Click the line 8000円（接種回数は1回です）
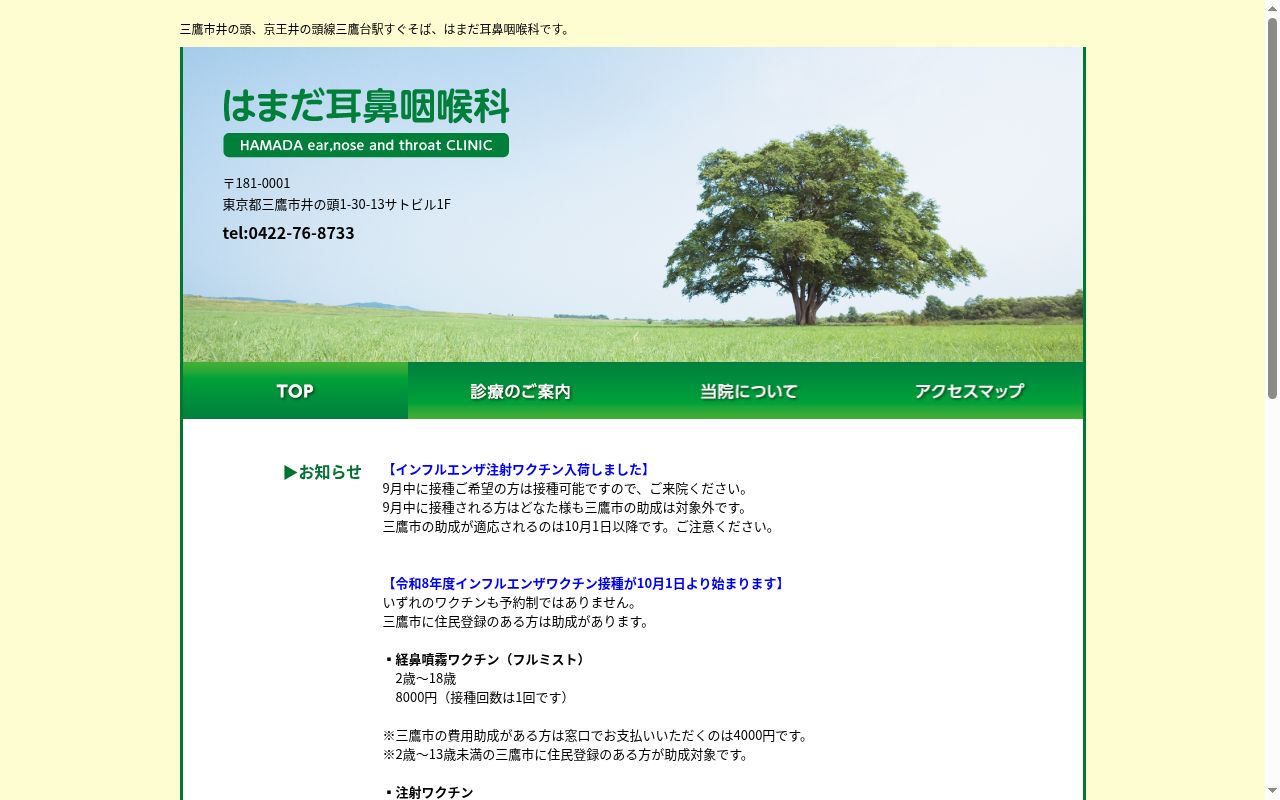The width and height of the screenshot is (1280, 800). [x=484, y=697]
